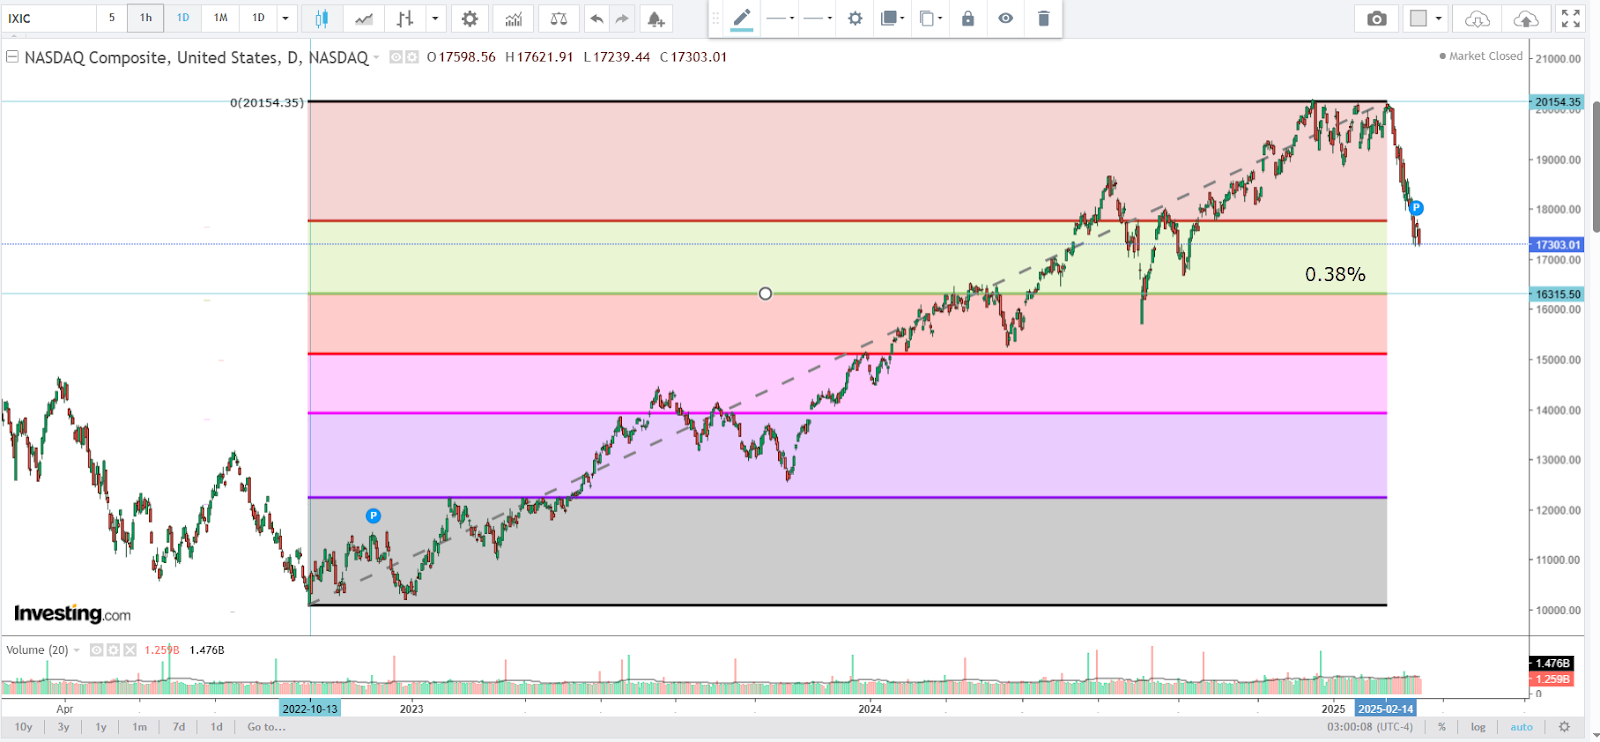Click the 17303.01 price label on axis
This screenshot has height=742, width=1600.
pos(1558,244)
